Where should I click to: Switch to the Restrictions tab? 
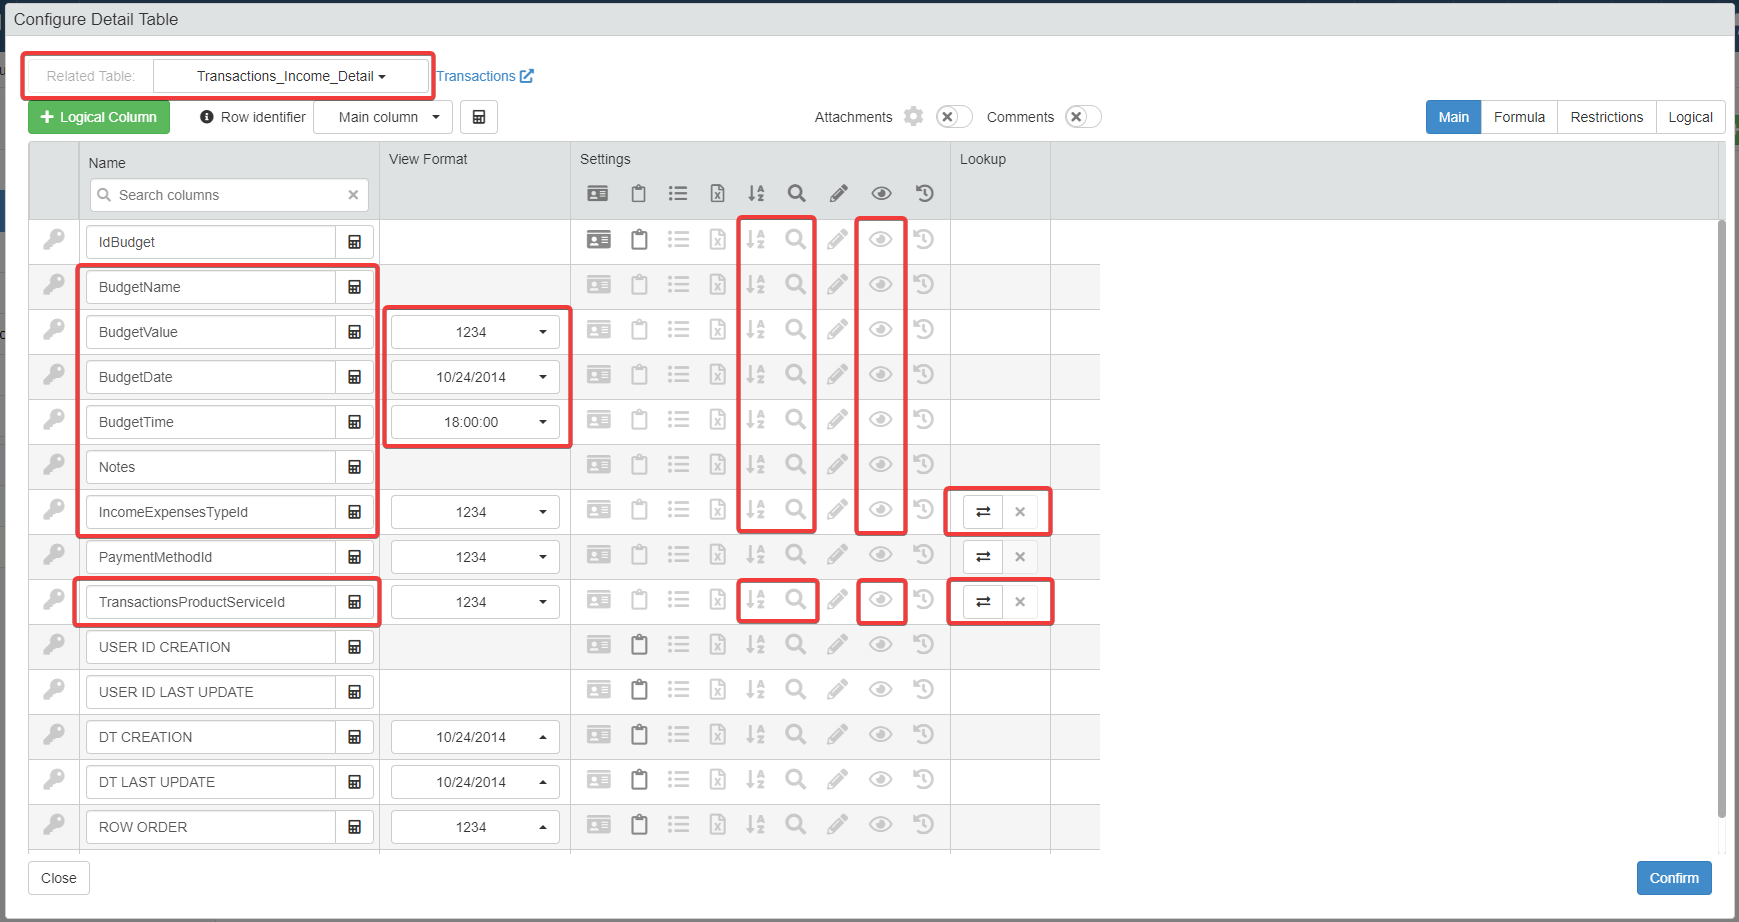(x=1606, y=117)
